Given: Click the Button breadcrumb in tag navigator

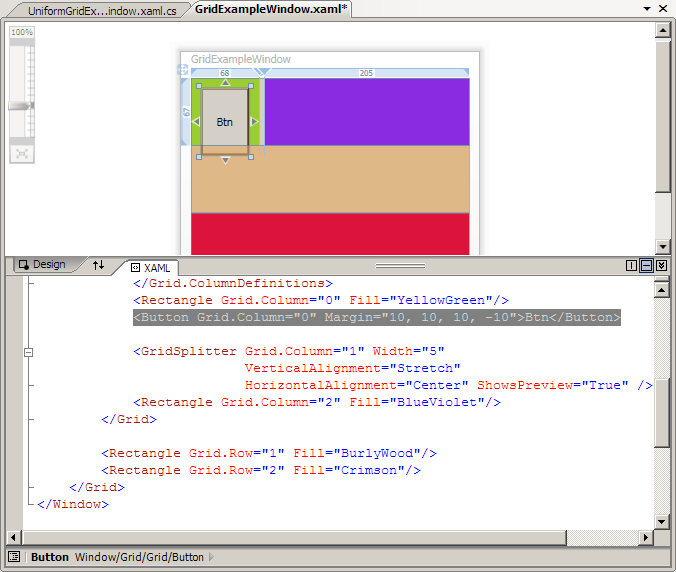Looking at the screenshot, I should (50, 557).
